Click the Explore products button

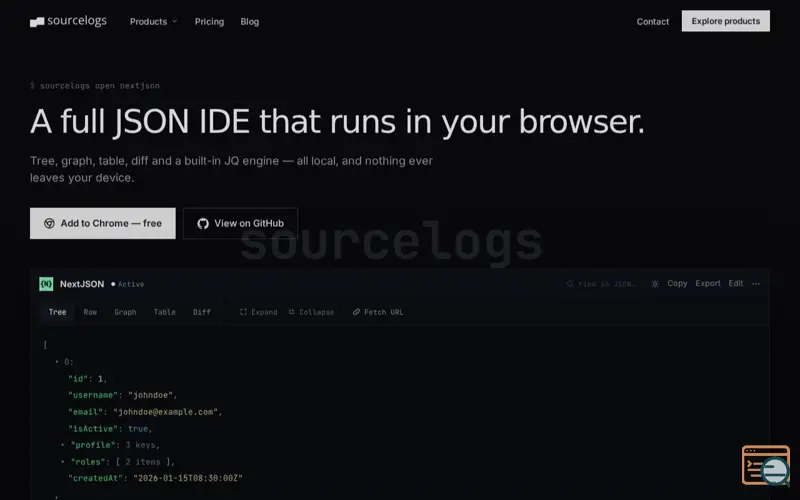[x=726, y=21]
